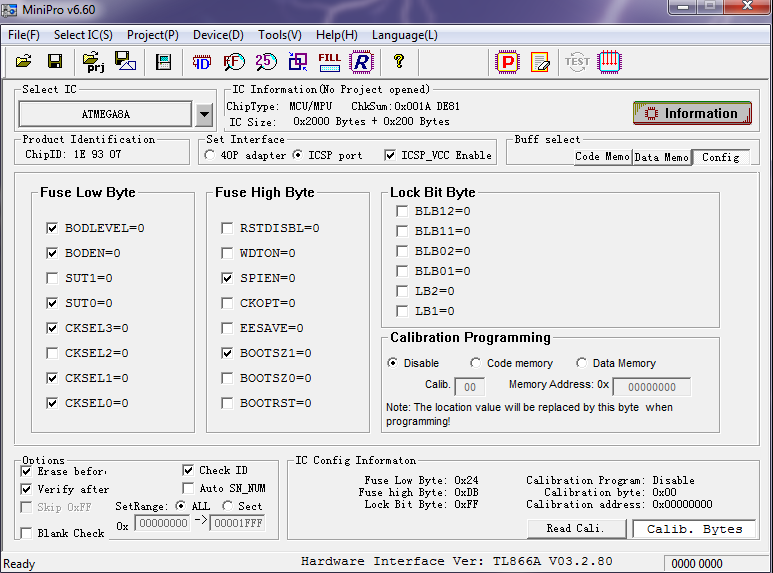The image size is (773, 573).
Task: Enable the RSTDISBL=0 checkbox
Action: click(x=227, y=228)
